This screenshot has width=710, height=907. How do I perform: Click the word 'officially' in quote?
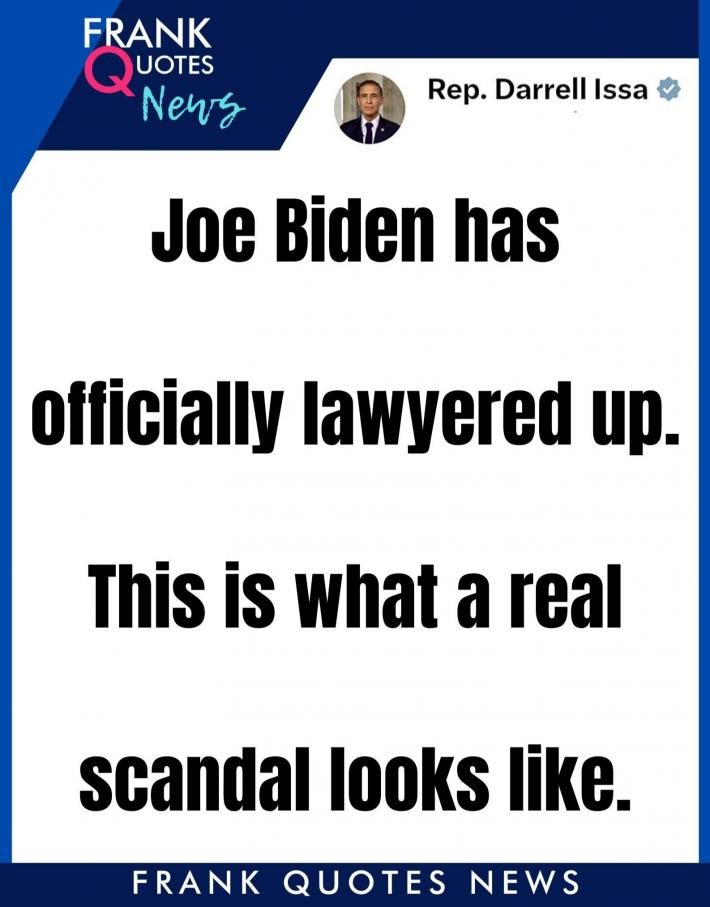[x=157, y=415]
